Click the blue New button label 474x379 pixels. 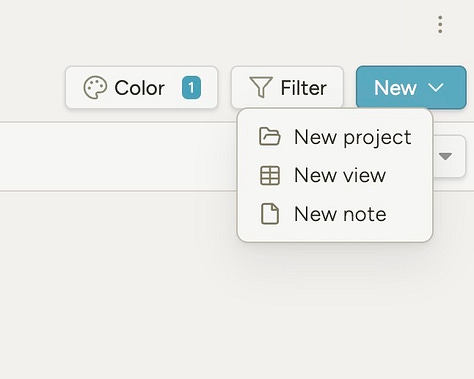click(x=395, y=88)
